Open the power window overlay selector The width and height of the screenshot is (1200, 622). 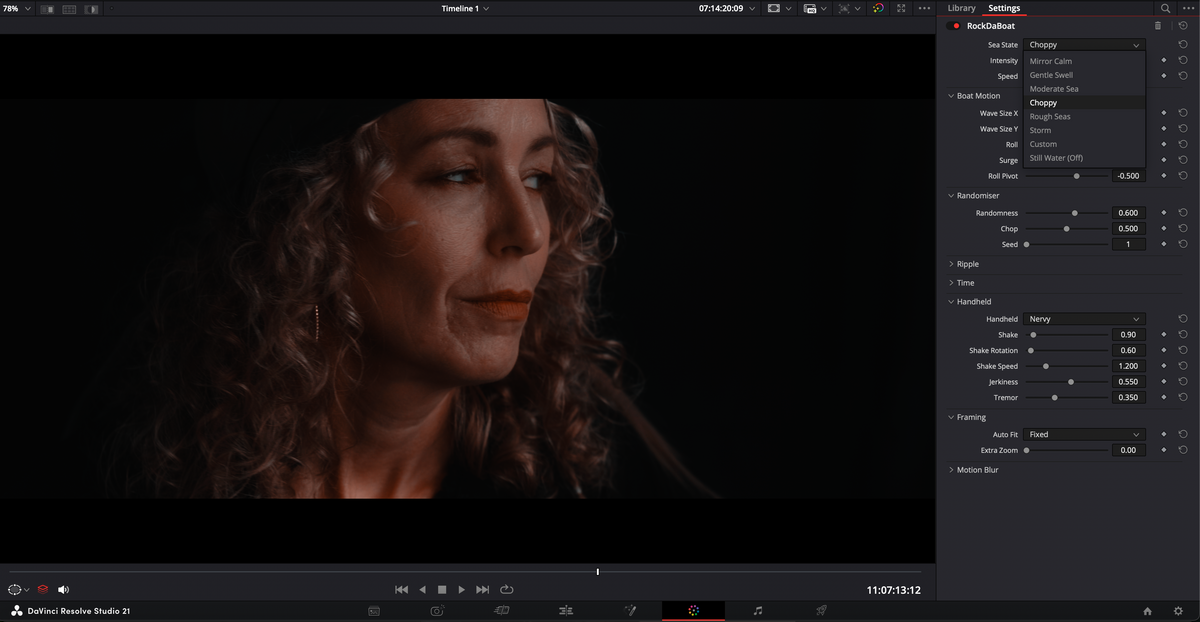click(18, 590)
